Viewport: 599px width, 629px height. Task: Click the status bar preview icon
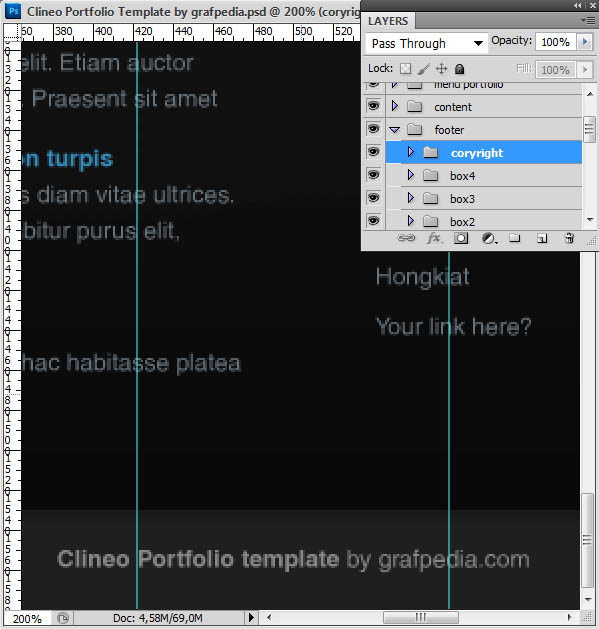pos(63,618)
